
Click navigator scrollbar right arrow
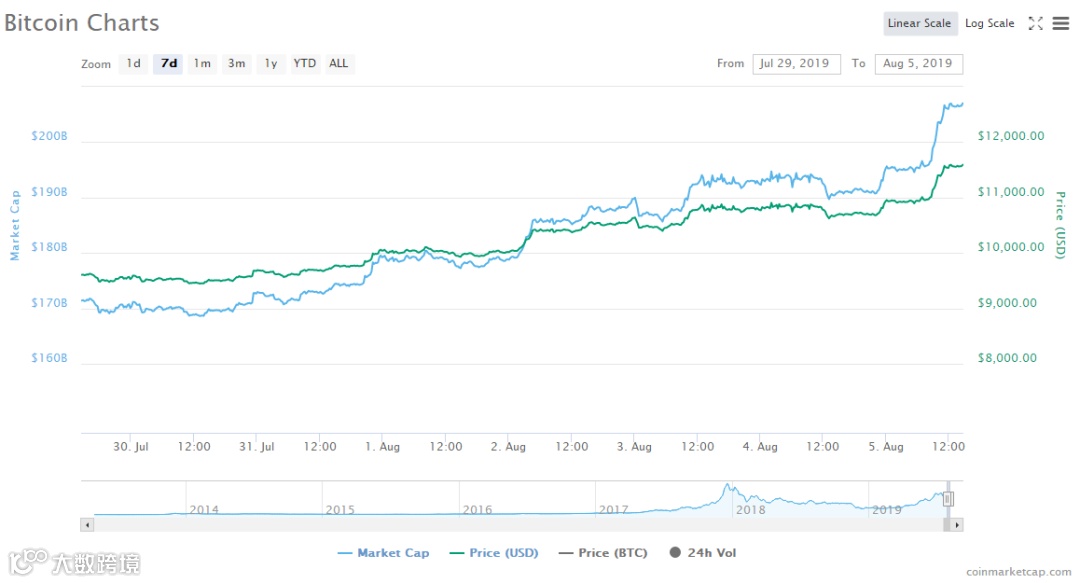[957, 525]
